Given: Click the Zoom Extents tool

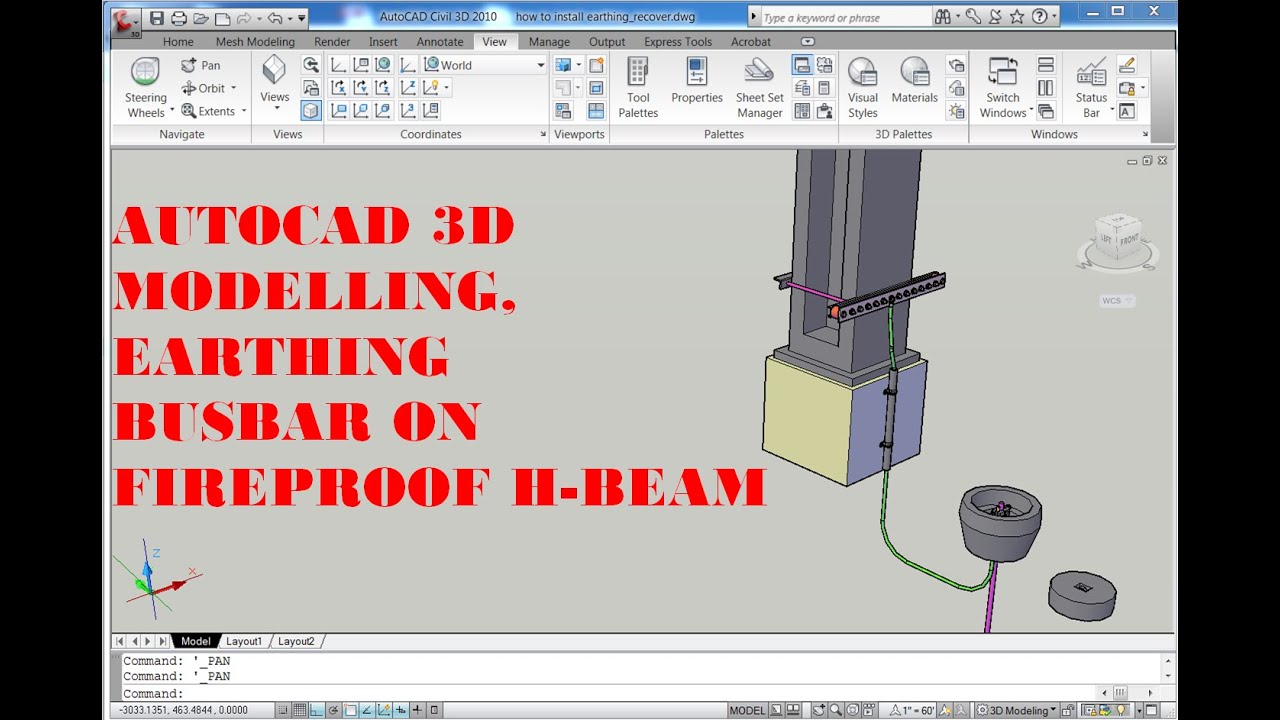Looking at the screenshot, I should pos(209,111).
